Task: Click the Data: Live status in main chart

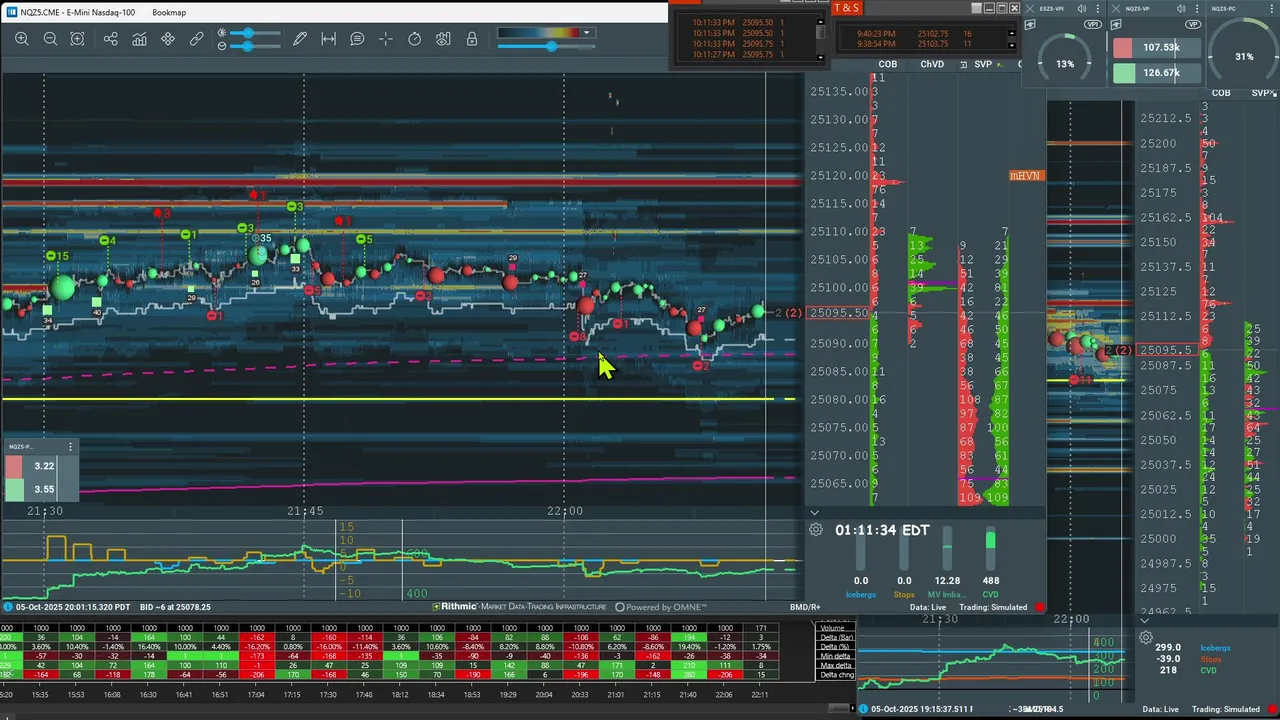Action: 927,607
